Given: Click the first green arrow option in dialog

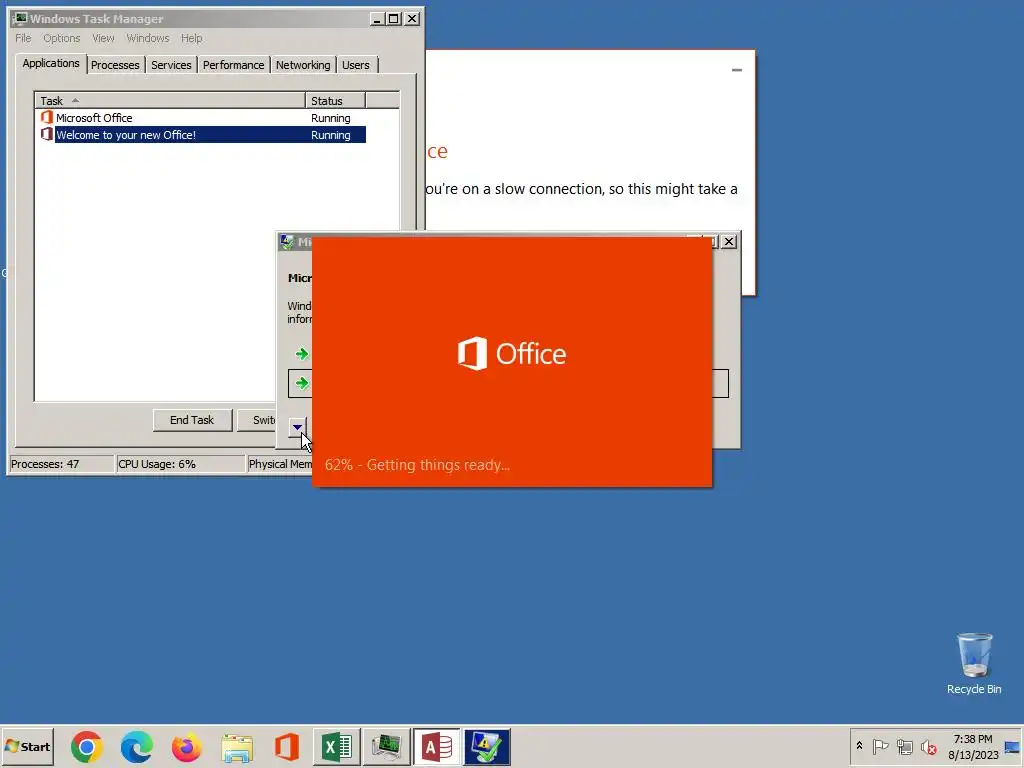Looking at the screenshot, I should (302, 354).
